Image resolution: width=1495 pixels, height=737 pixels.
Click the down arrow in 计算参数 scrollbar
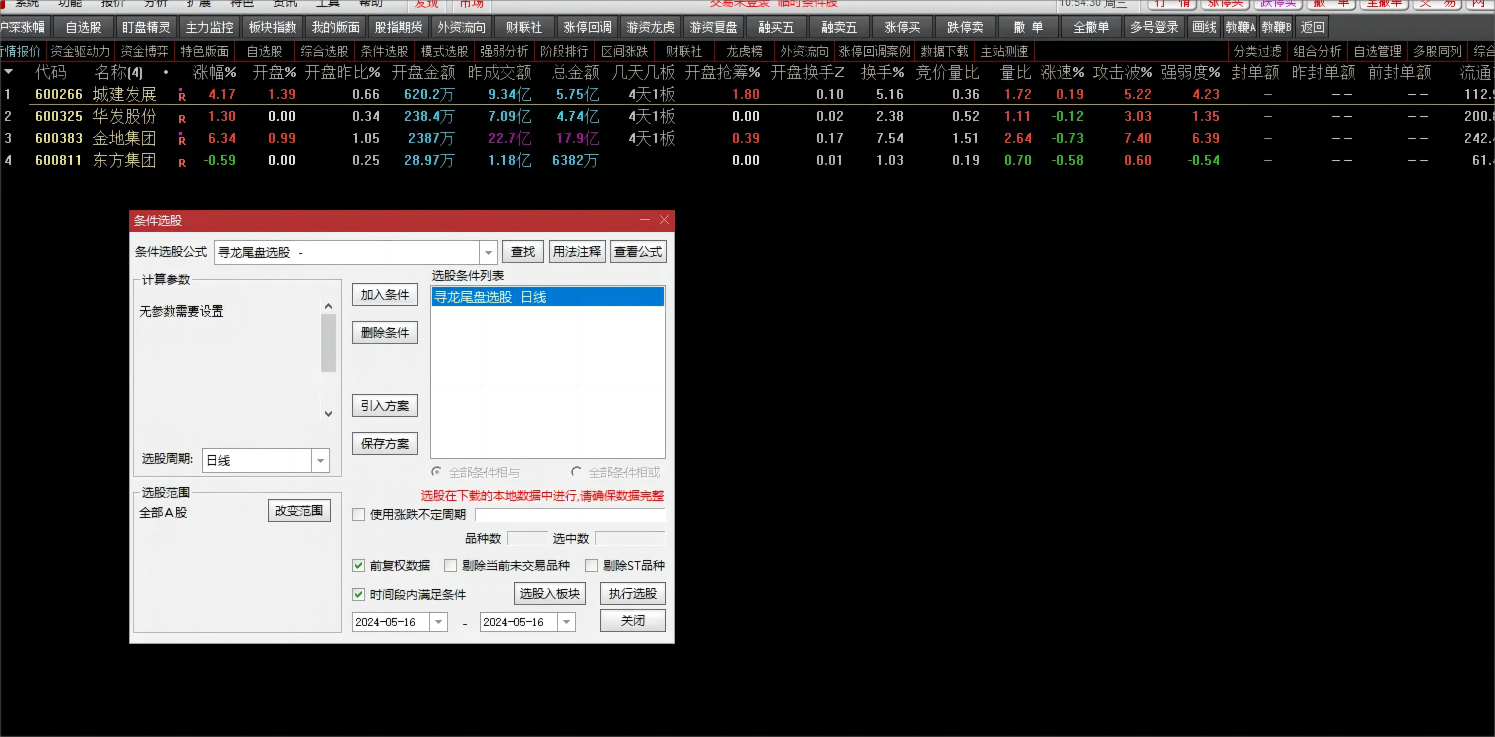[x=328, y=414]
